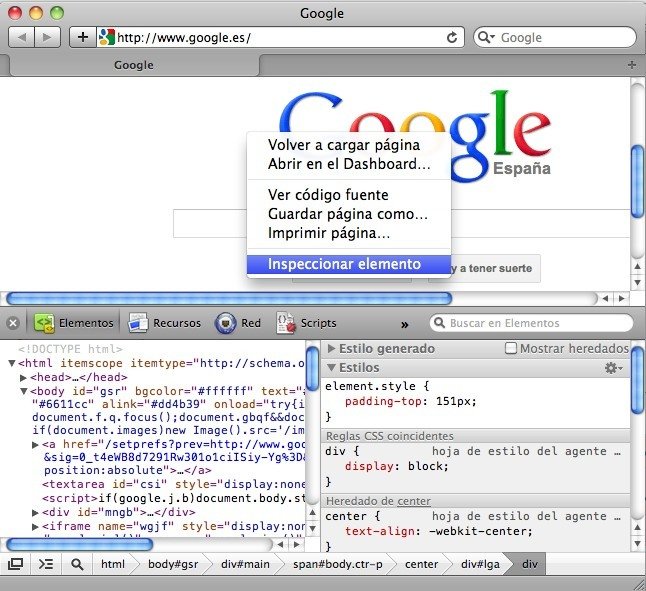Click the element.style rule header

click(377, 386)
